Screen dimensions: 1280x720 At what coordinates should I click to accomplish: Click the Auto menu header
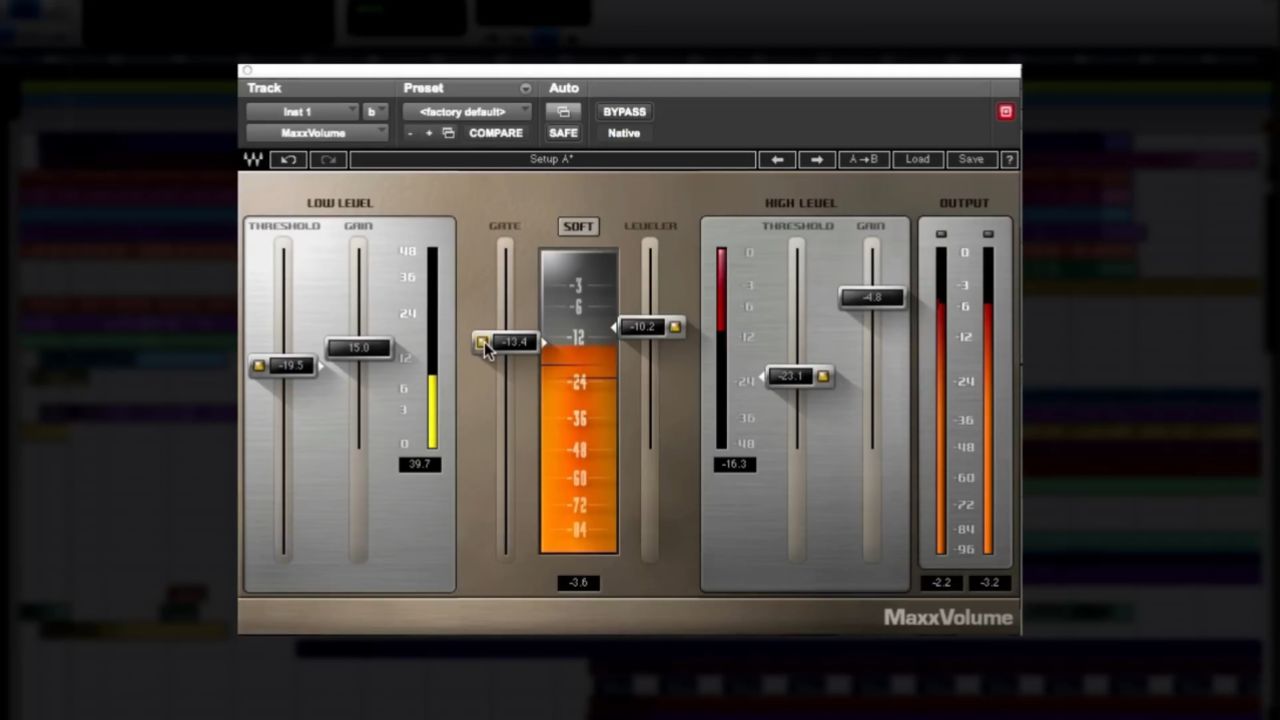pos(563,88)
